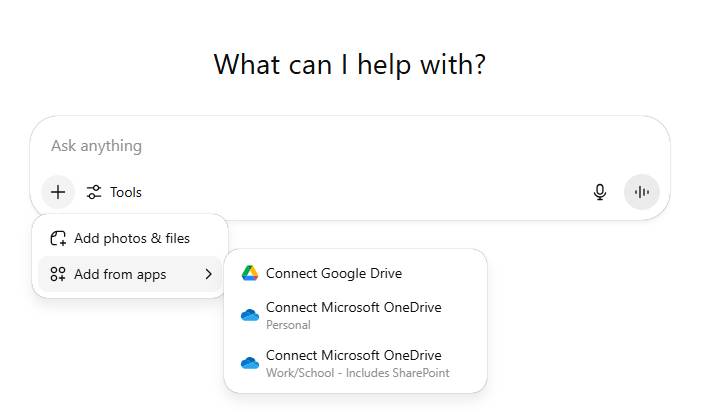Select Add photos & files text
This screenshot has height=419, width=703.
(x=132, y=238)
